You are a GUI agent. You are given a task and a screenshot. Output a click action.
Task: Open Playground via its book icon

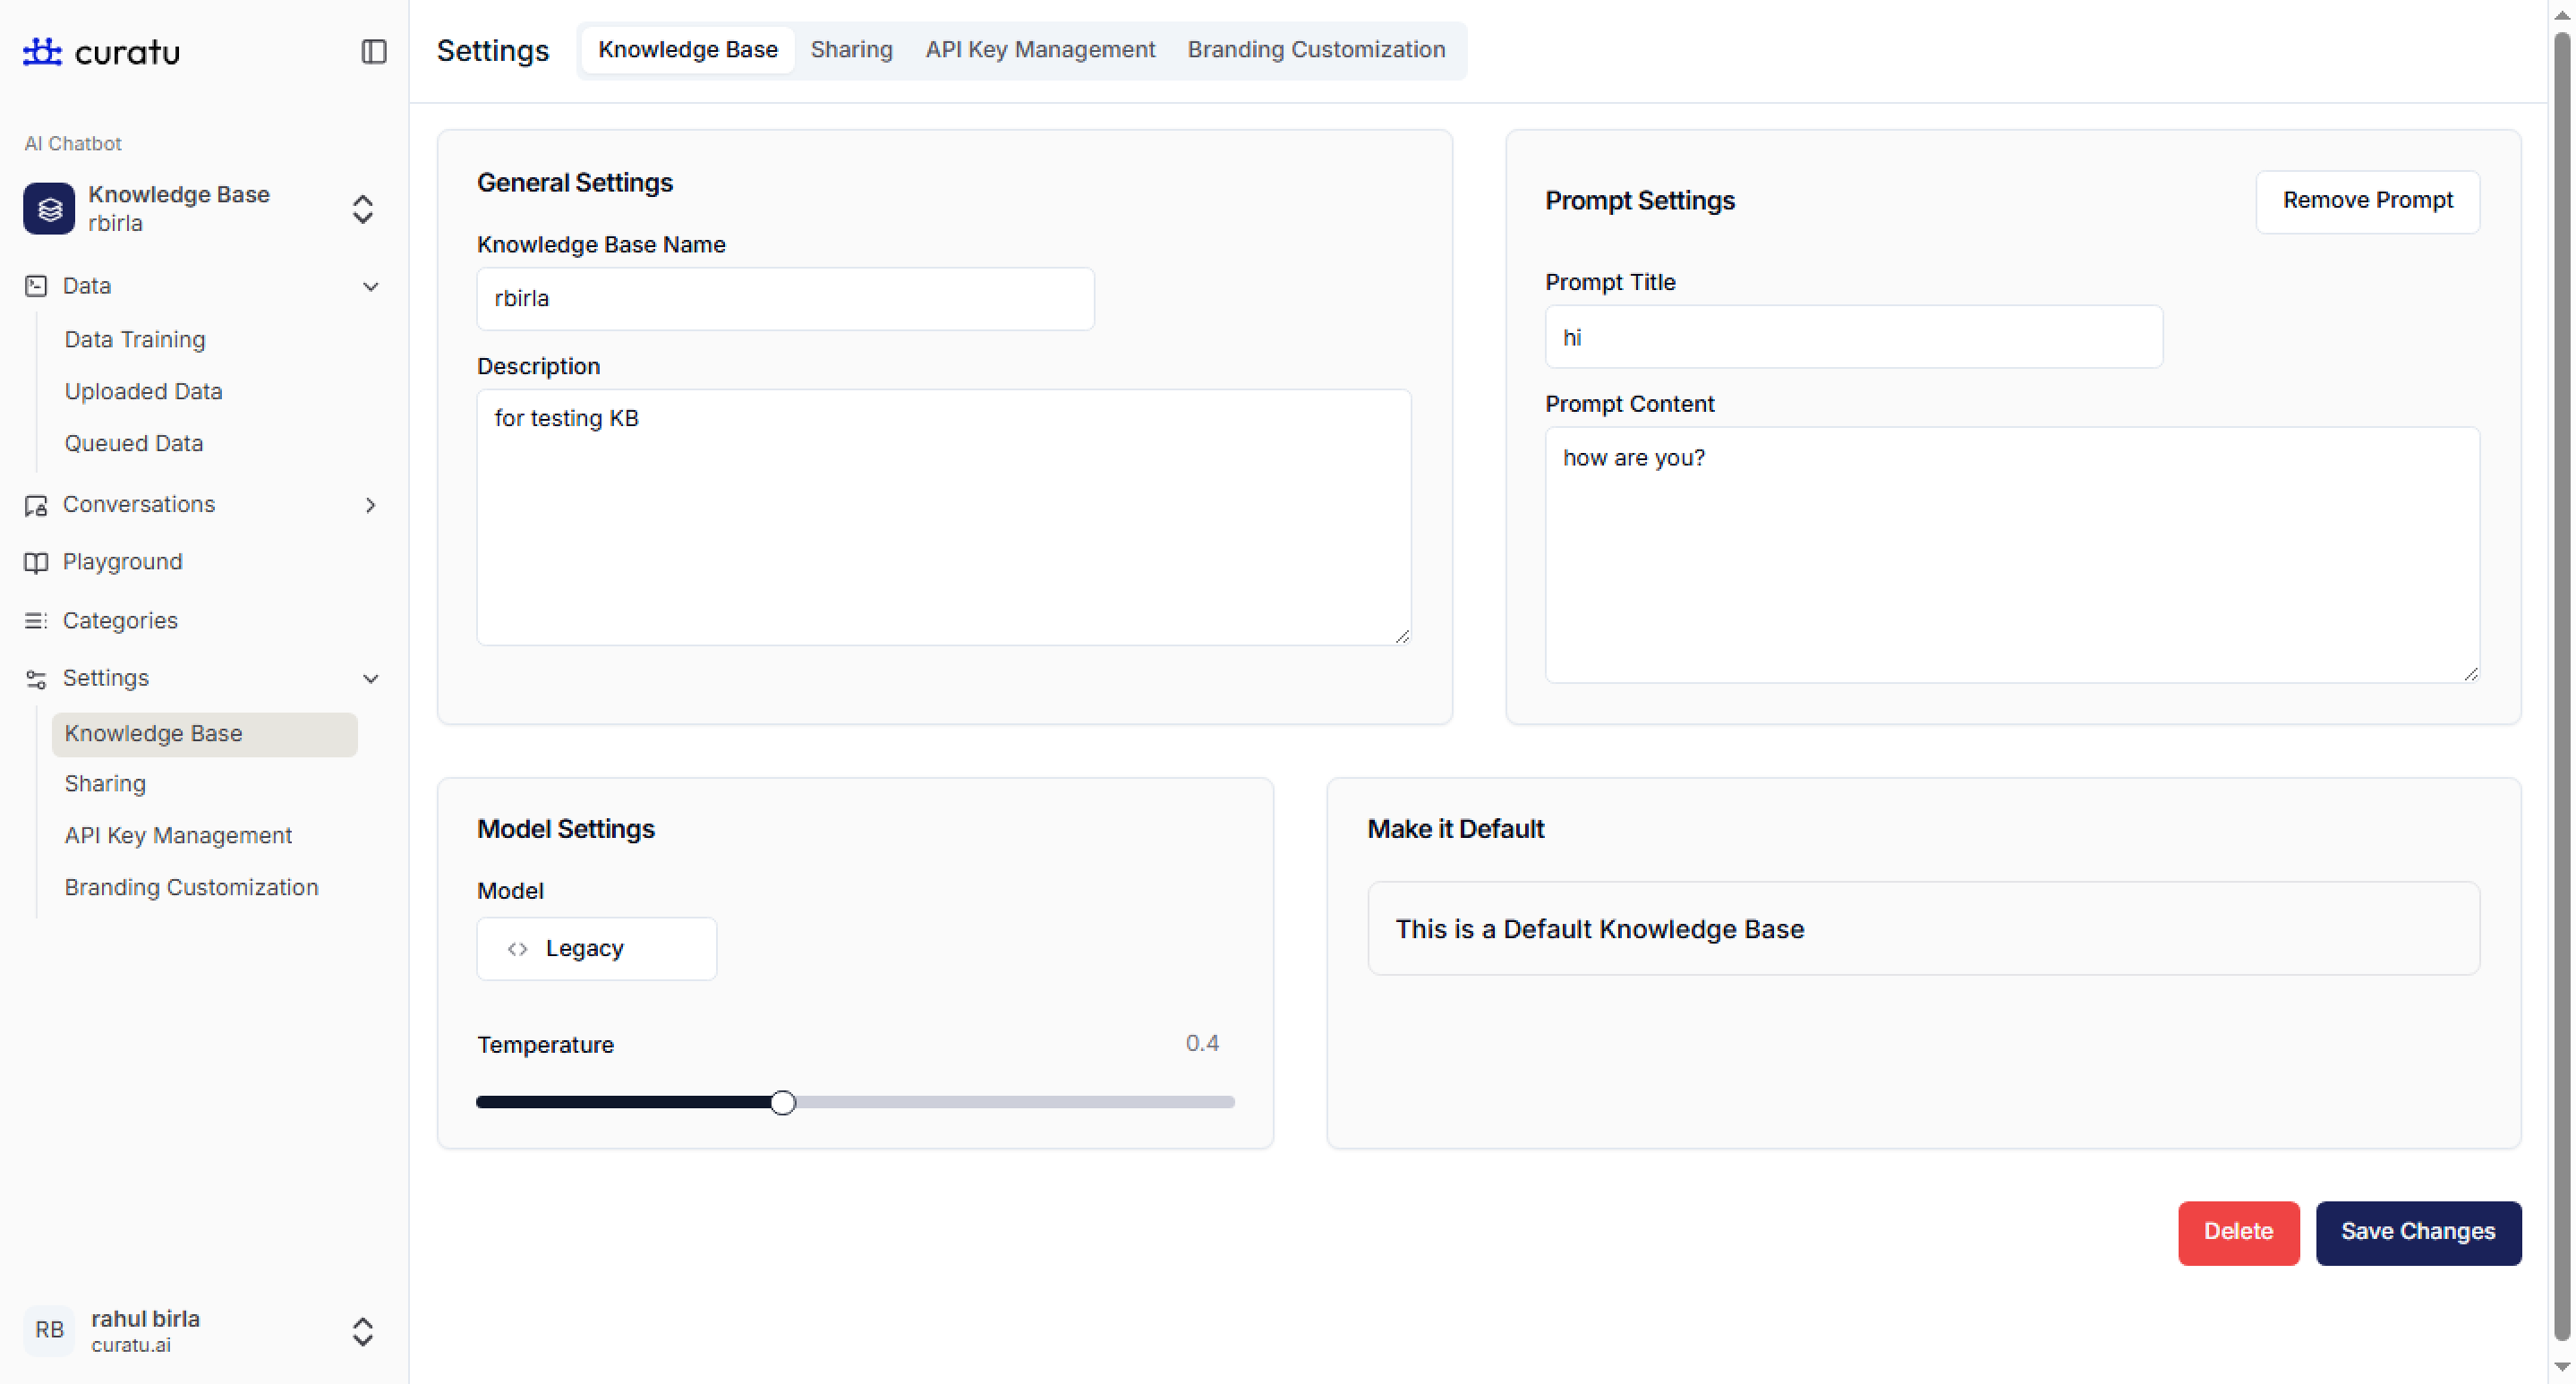pyautogui.click(x=36, y=562)
